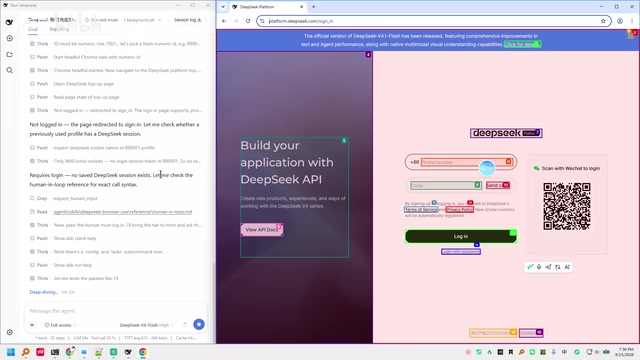Close the DeepSeek Platform tab

(302, 7)
